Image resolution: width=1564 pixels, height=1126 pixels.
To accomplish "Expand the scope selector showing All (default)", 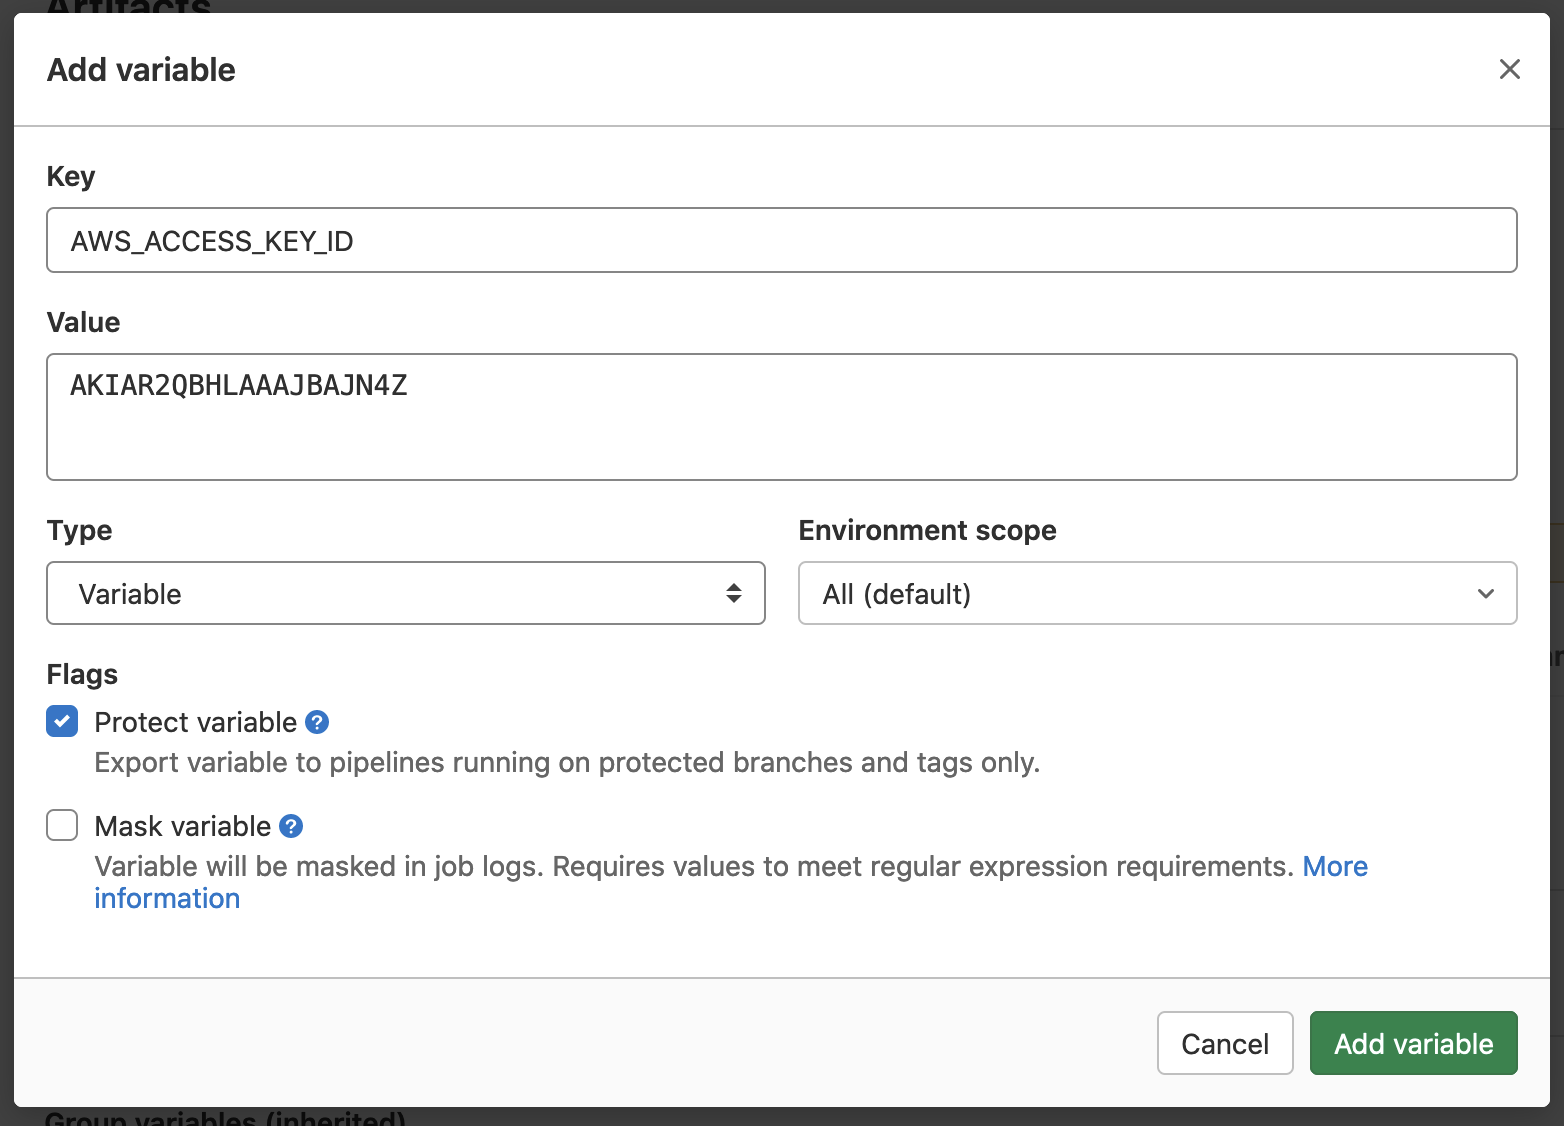I will click(x=1157, y=593).
